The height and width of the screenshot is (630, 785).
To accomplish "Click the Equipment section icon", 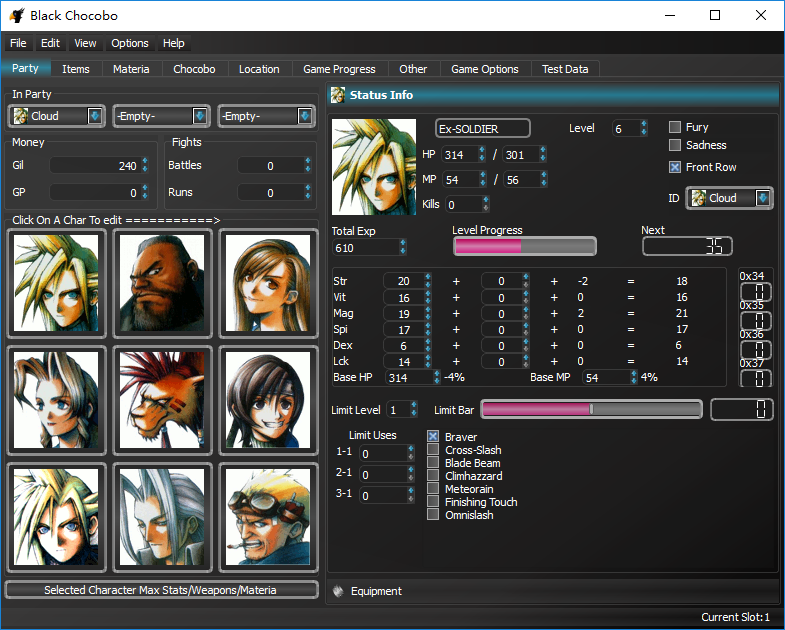I will (338, 591).
